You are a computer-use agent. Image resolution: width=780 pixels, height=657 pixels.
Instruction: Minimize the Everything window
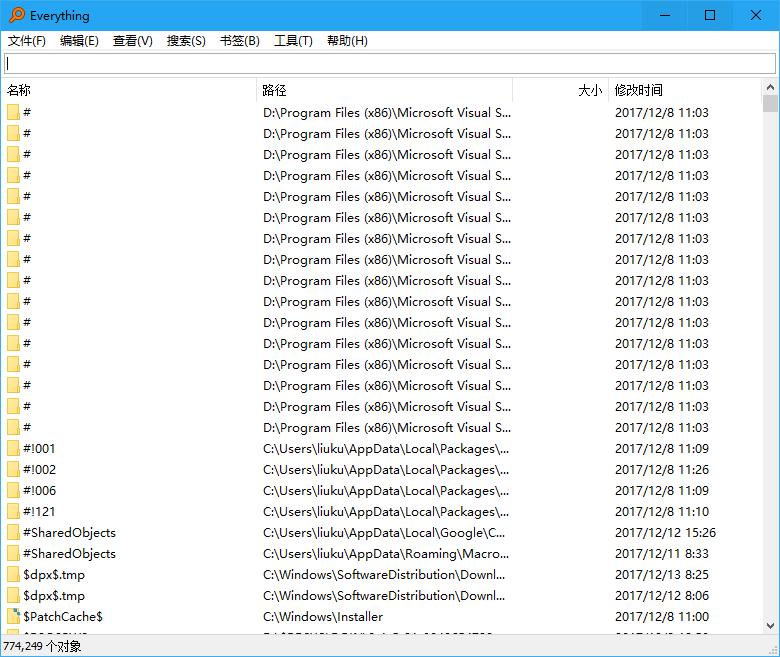(665, 15)
